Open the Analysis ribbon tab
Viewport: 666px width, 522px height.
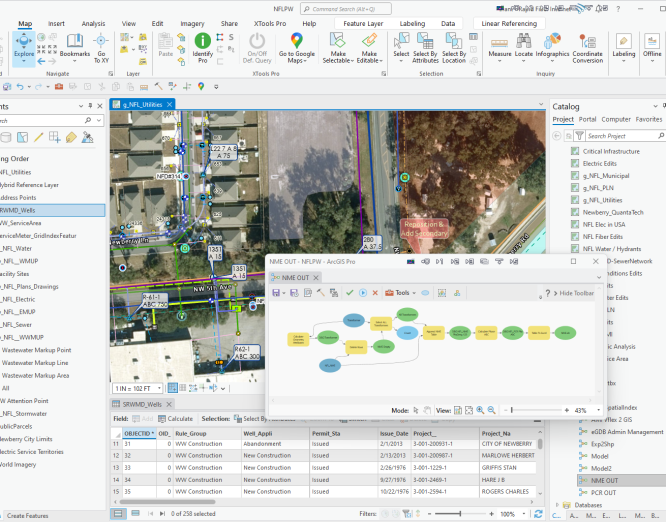93,24
